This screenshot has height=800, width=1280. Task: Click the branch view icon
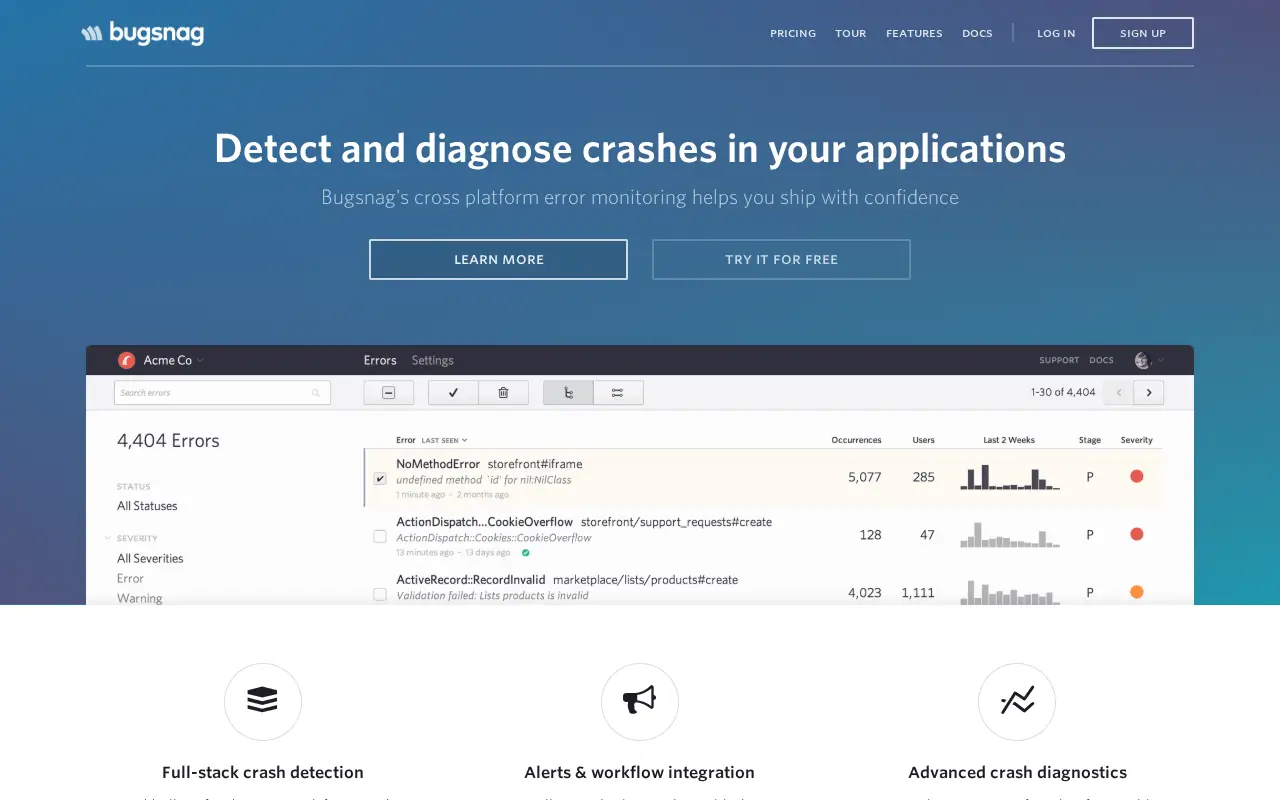coord(568,393)
